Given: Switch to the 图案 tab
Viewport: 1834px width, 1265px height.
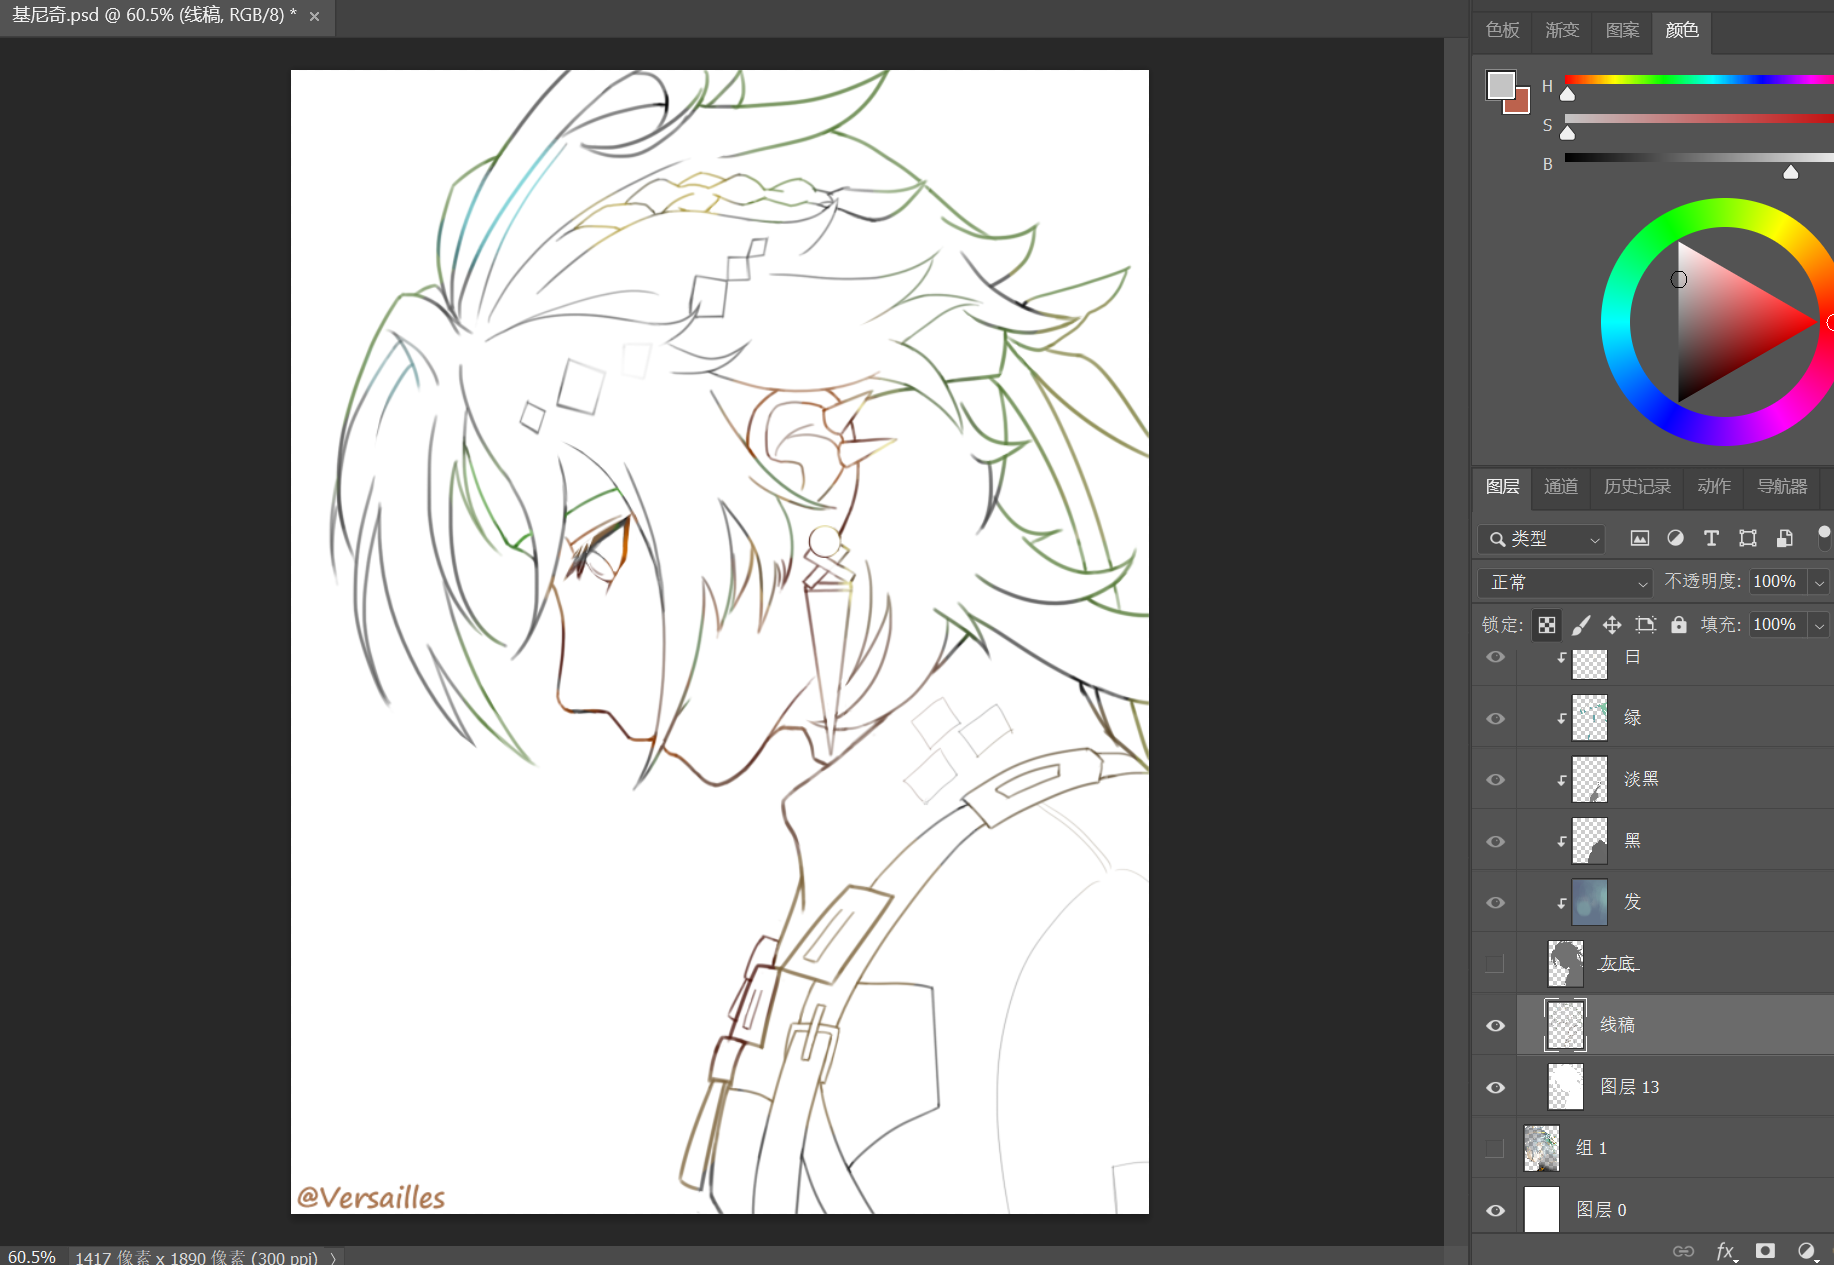Looking at the screenshot, I should click(1622, 30).
